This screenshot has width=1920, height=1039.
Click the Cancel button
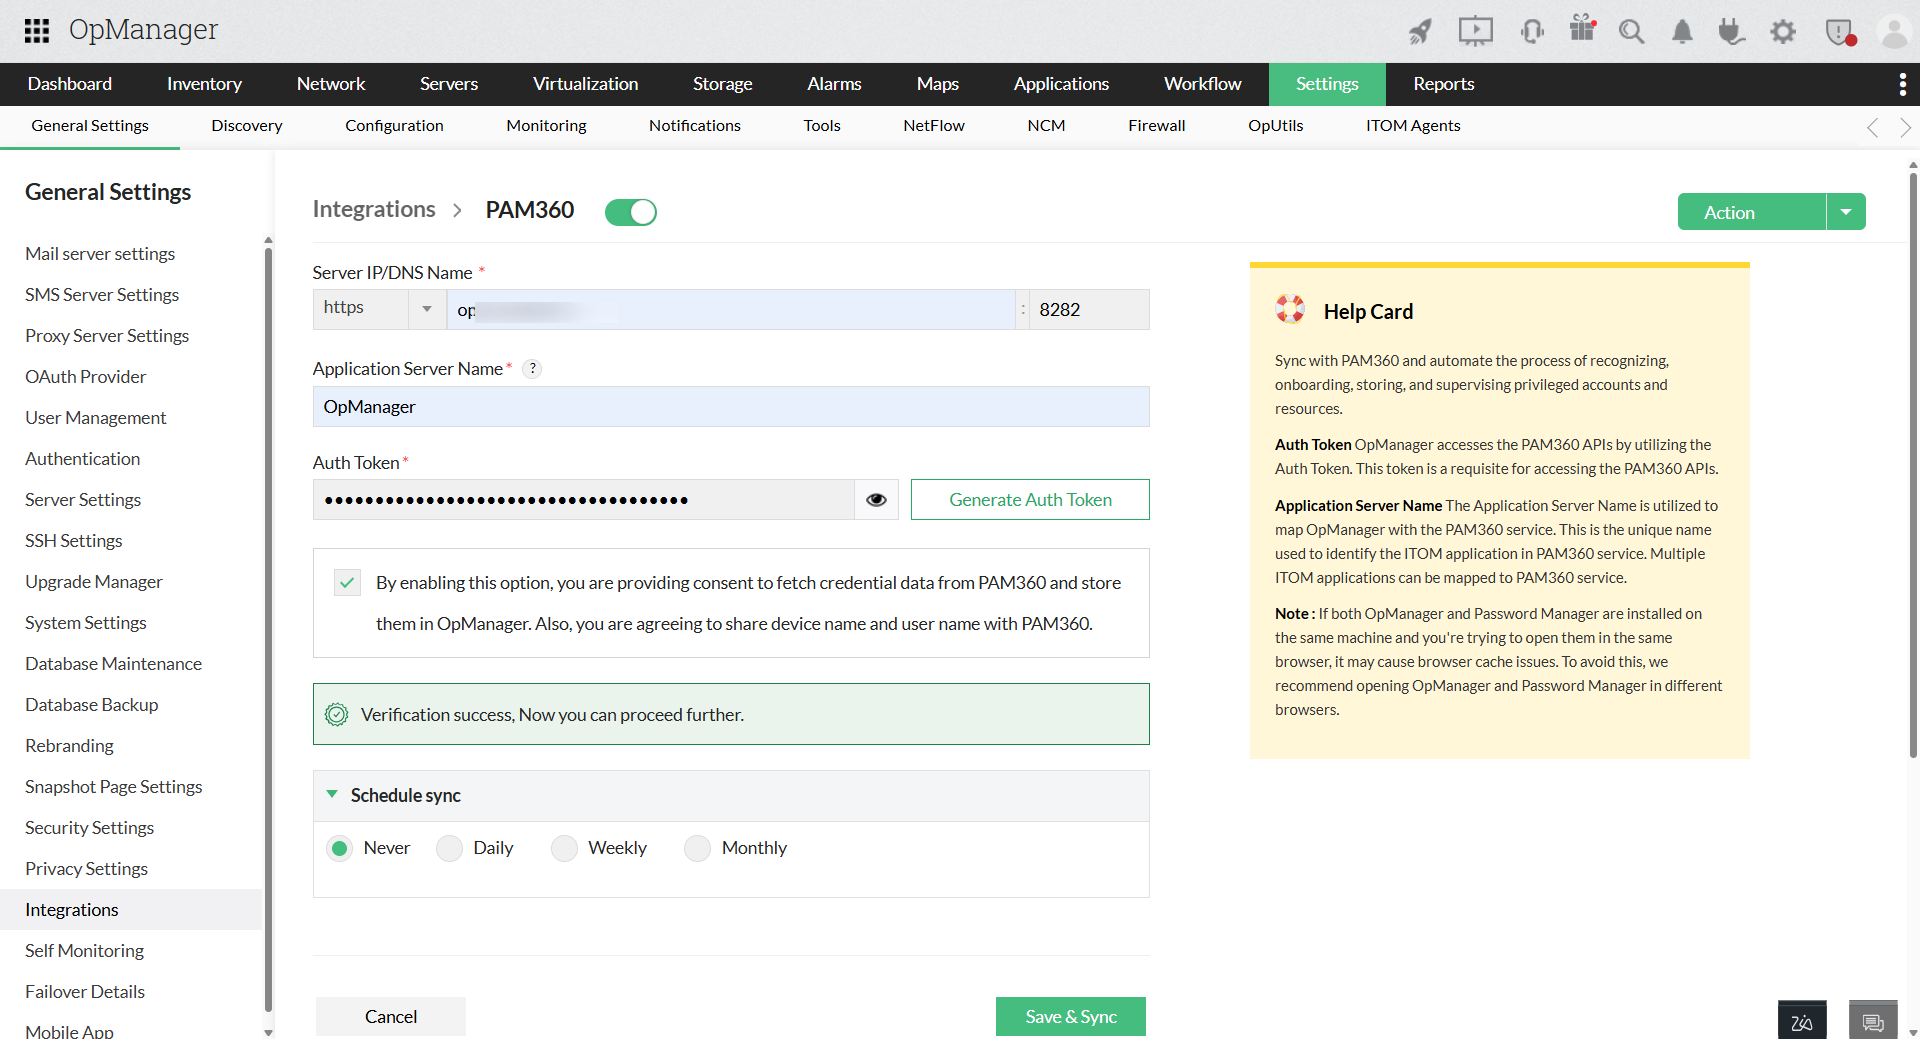point(391,1017)
